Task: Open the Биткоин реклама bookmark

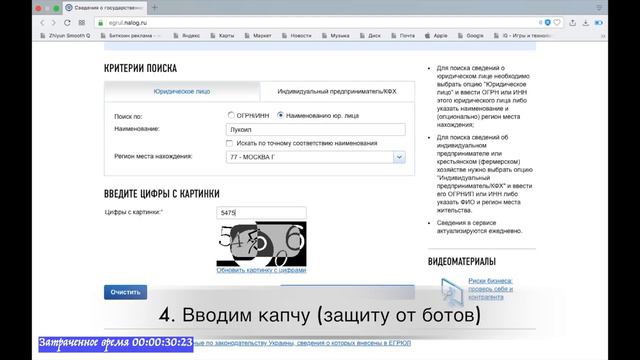Action: (131, 36)
